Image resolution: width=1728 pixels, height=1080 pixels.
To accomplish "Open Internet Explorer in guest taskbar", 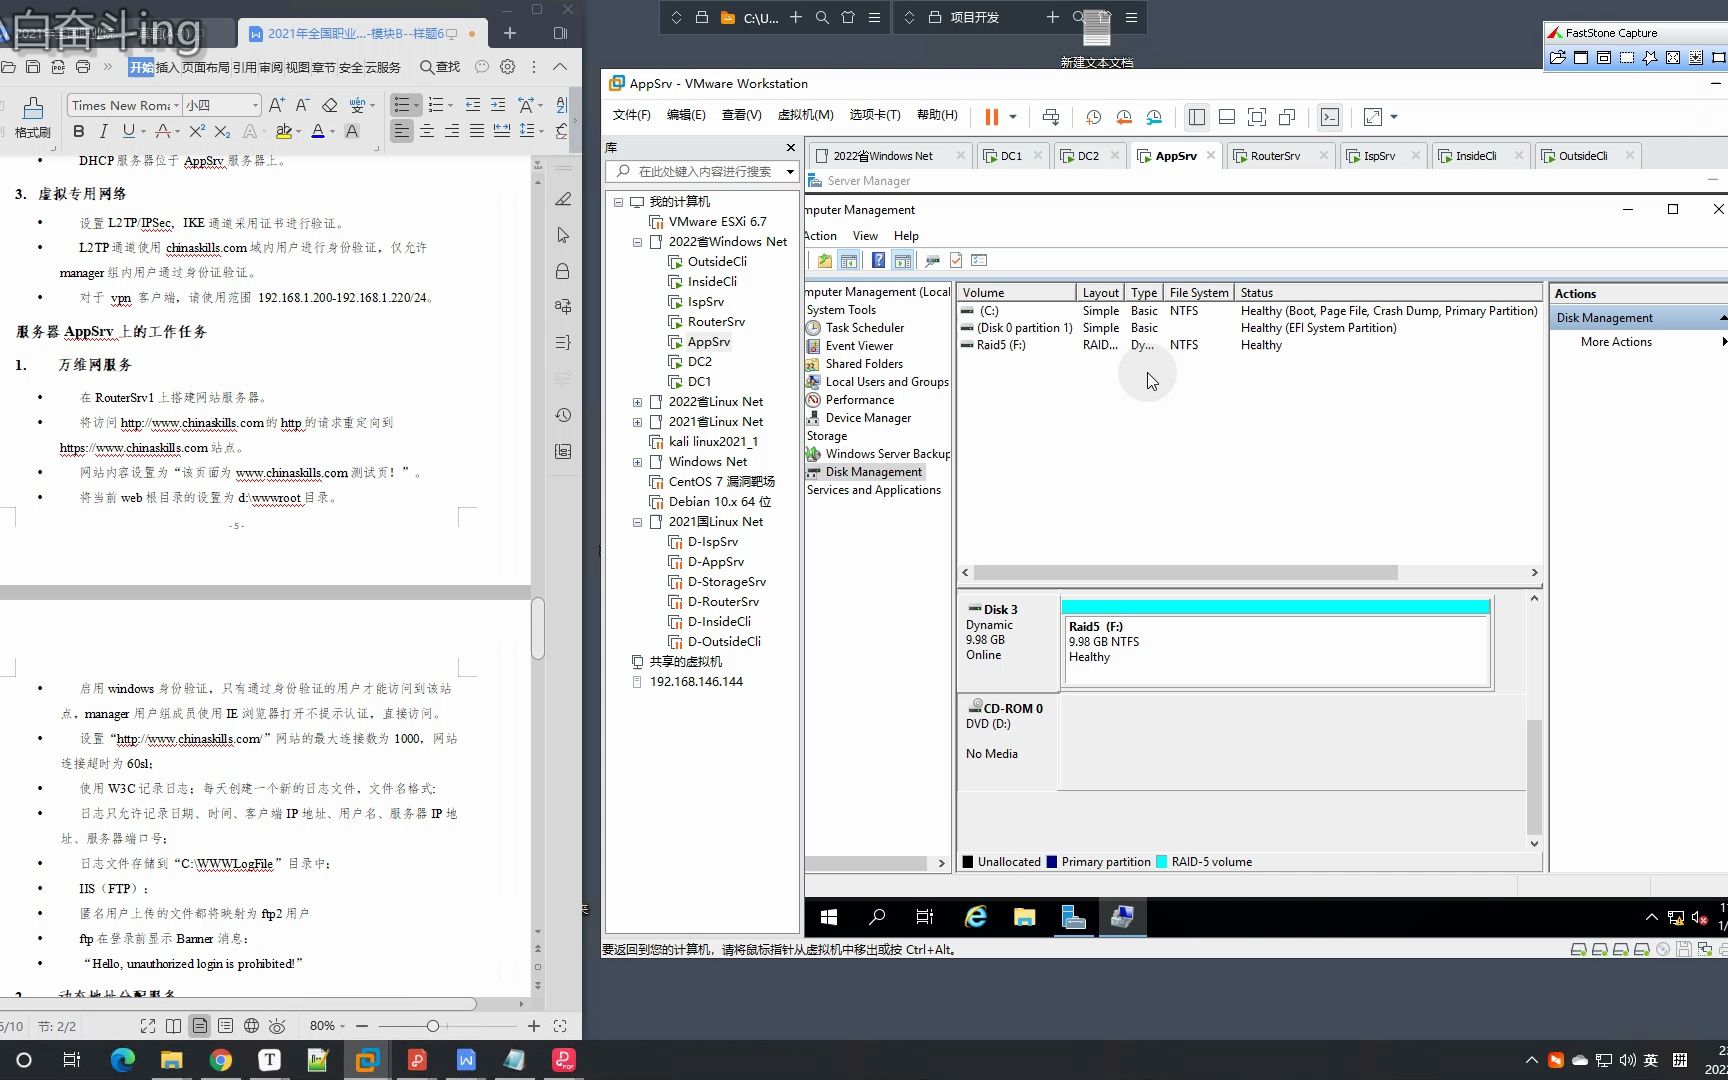I will pos(975,917).
